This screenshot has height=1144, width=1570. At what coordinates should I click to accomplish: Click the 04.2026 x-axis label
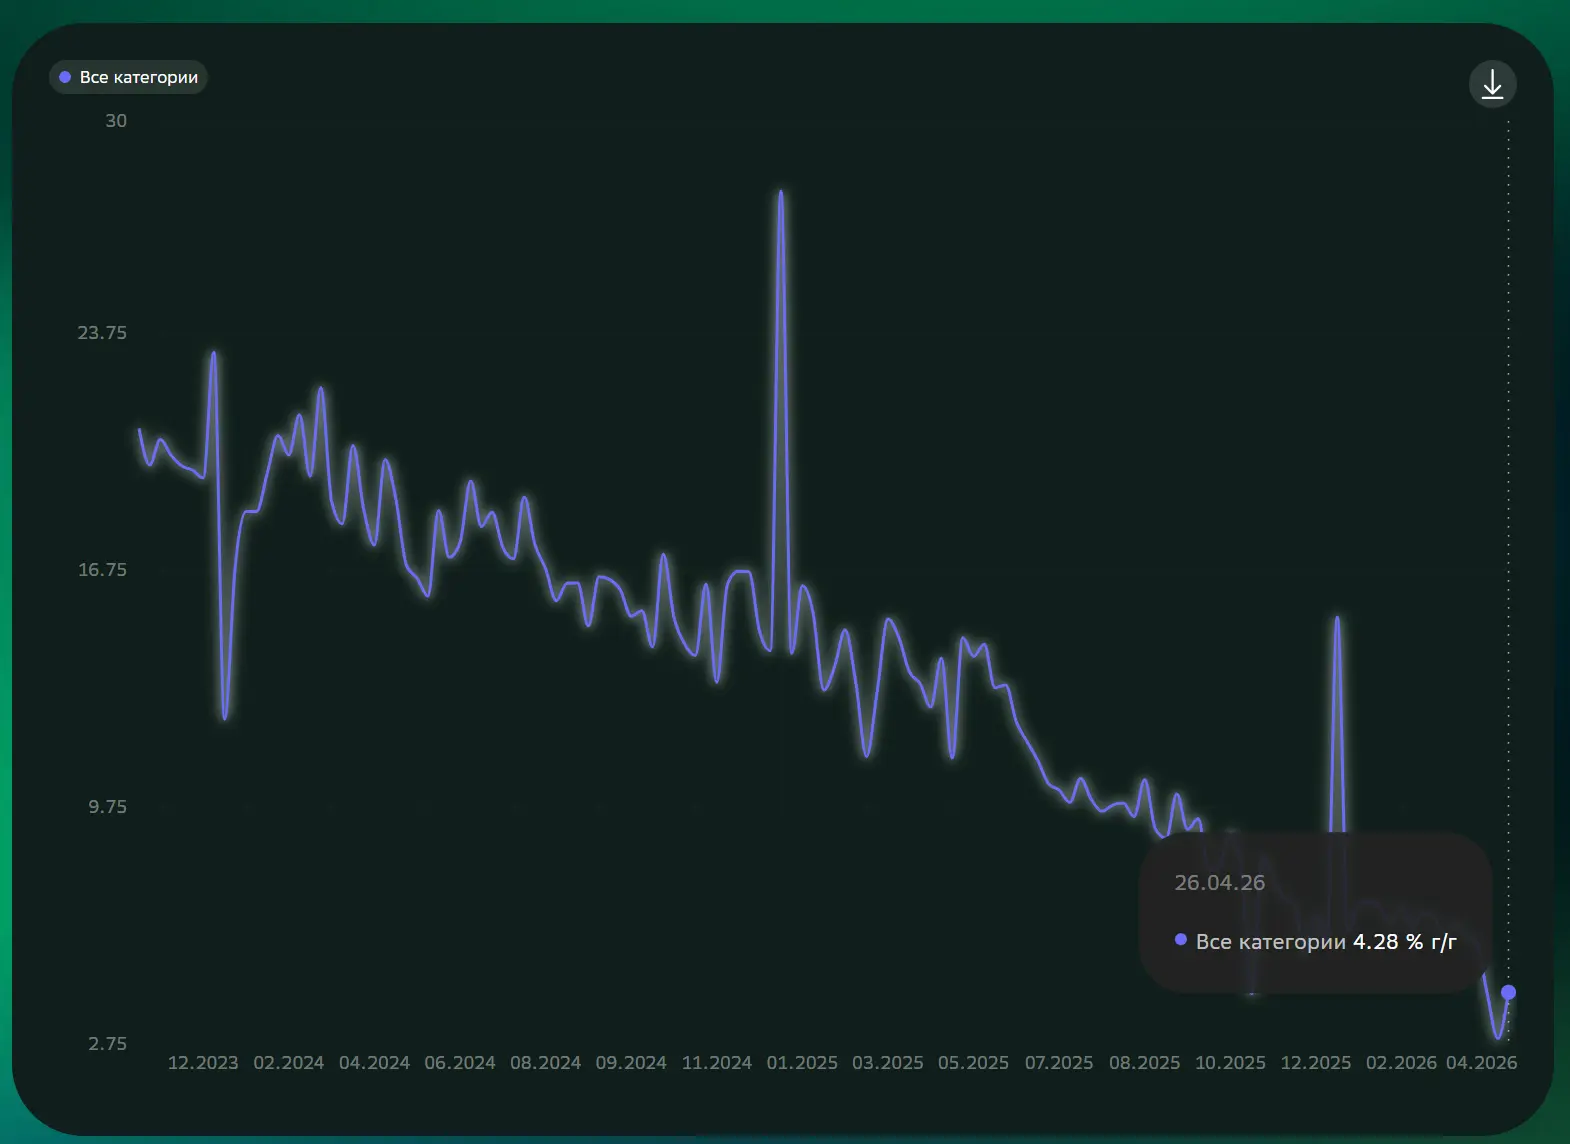coord(1481,1063)
